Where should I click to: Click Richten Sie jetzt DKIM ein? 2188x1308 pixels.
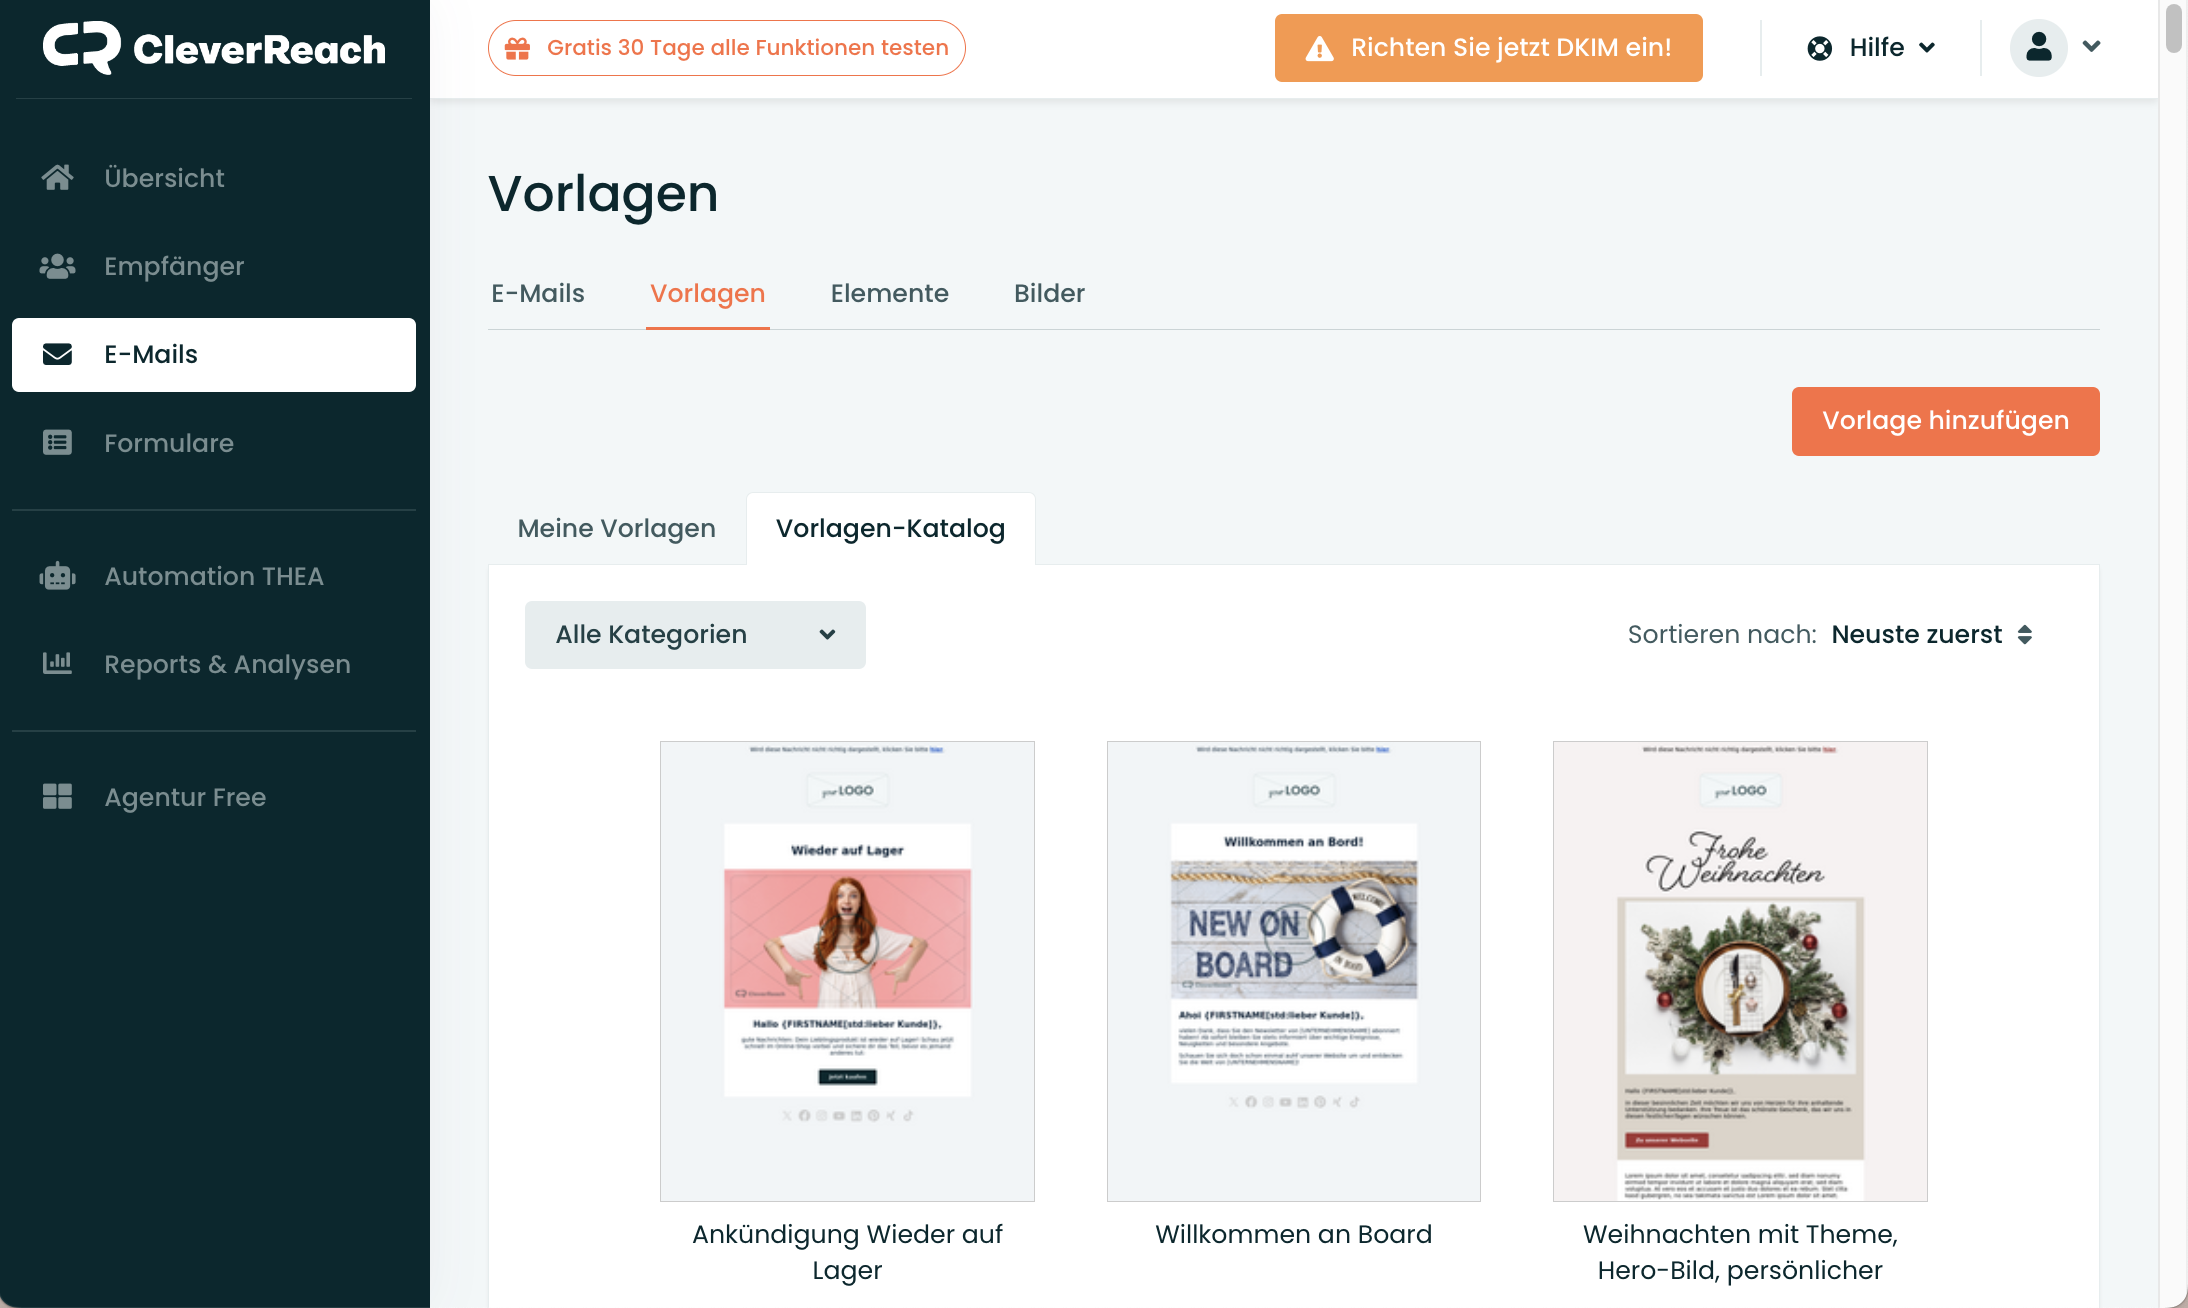[1488, 48]
